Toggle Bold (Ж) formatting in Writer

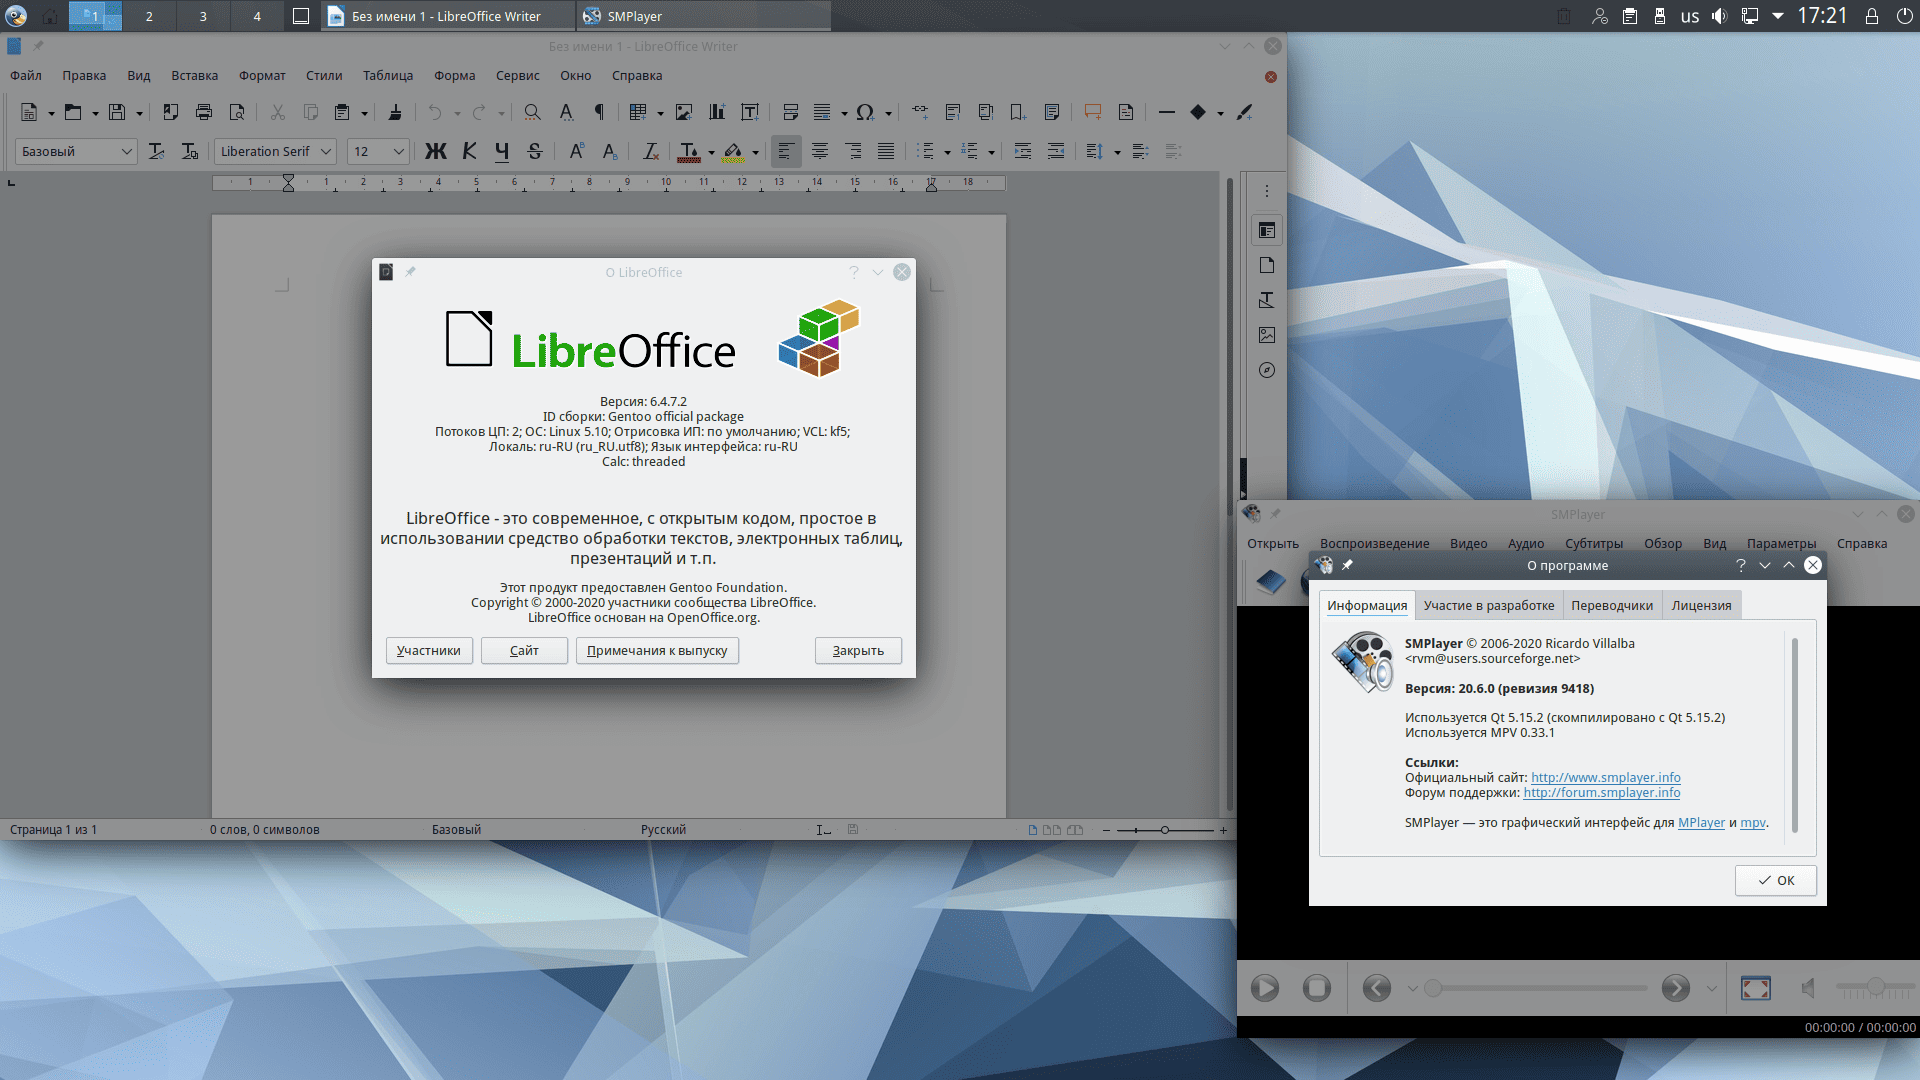[x=436, y=152]
